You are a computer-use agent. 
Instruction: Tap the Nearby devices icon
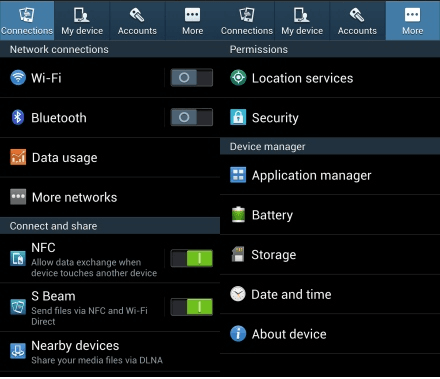(18, 351)
